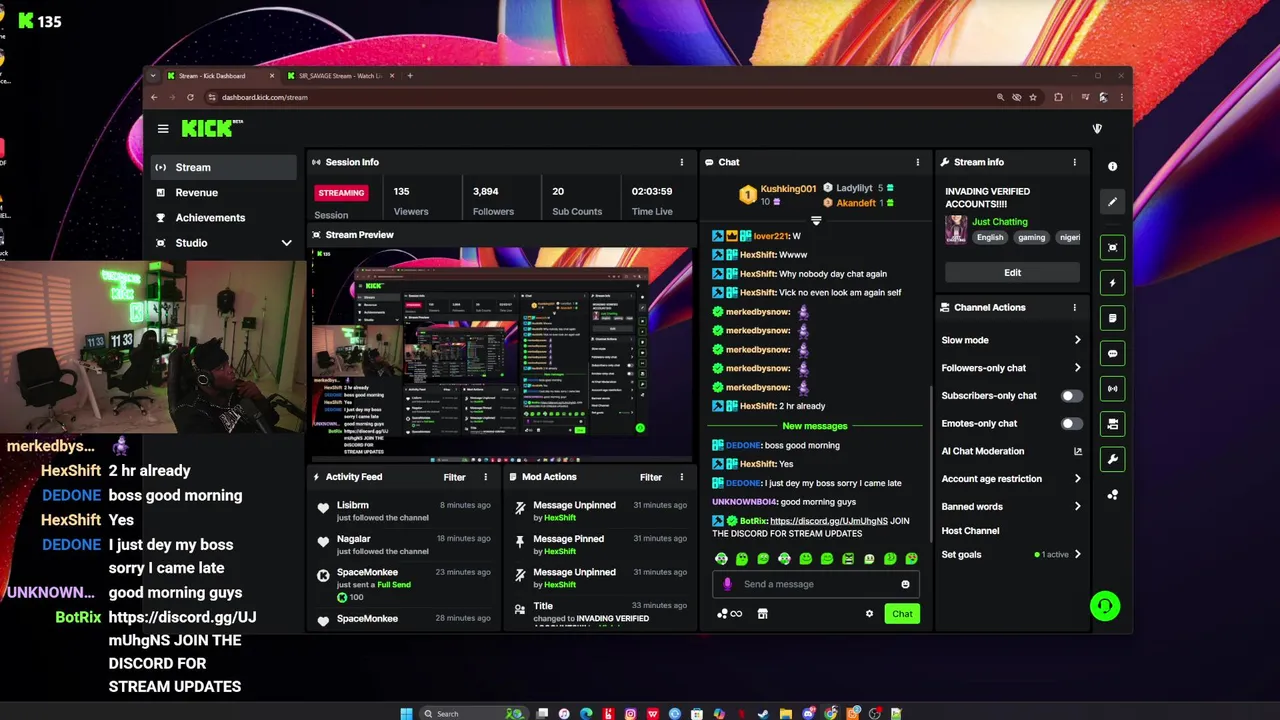
Task: Open Channel Actions three-dot menu
Action: 1075,308
